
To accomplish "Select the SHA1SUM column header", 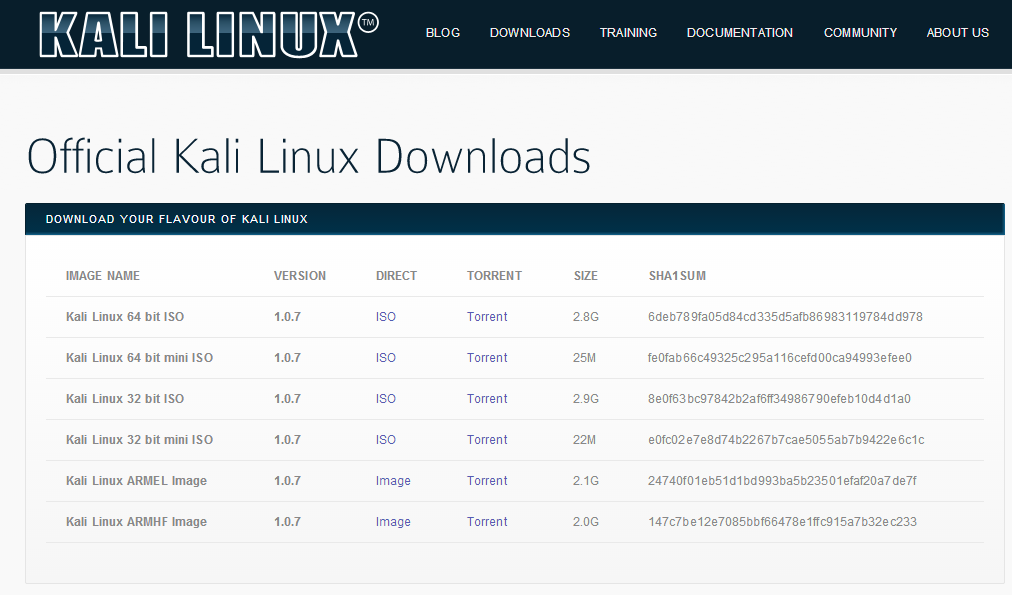I will (x=677, y=276).
